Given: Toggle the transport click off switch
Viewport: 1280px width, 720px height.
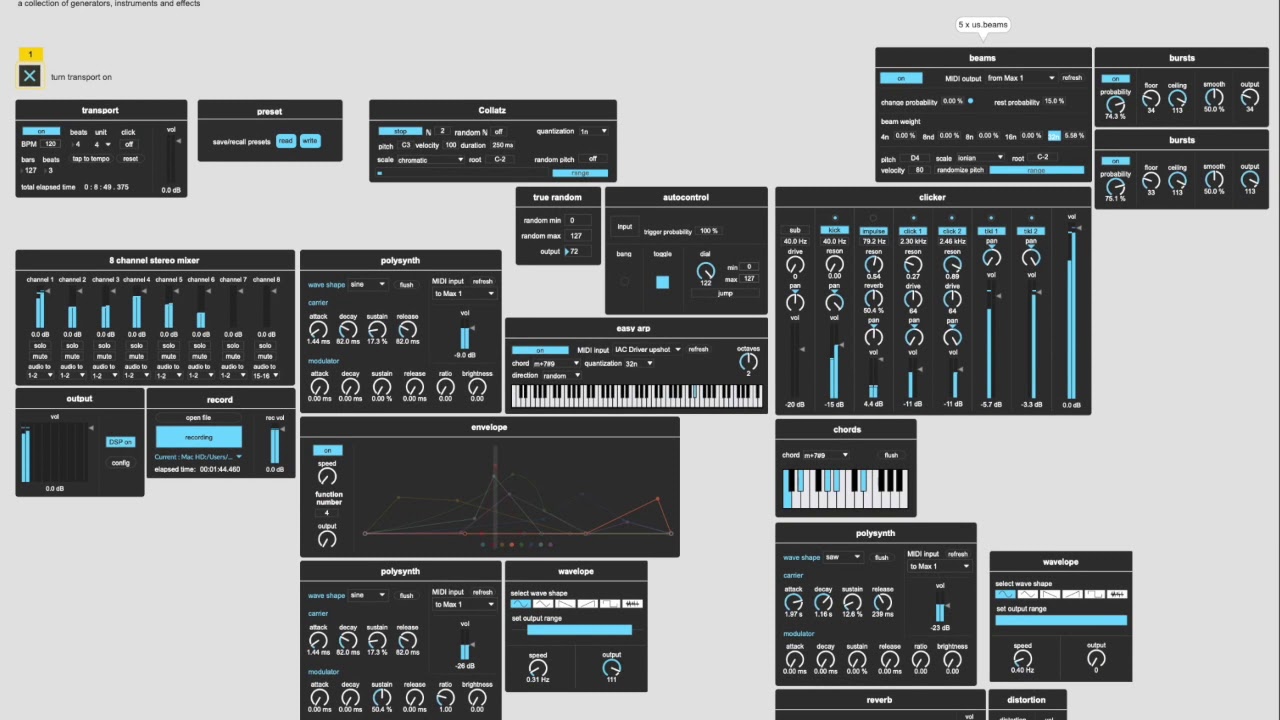Looking at the screenshot, I should click(x=128, y=145).
